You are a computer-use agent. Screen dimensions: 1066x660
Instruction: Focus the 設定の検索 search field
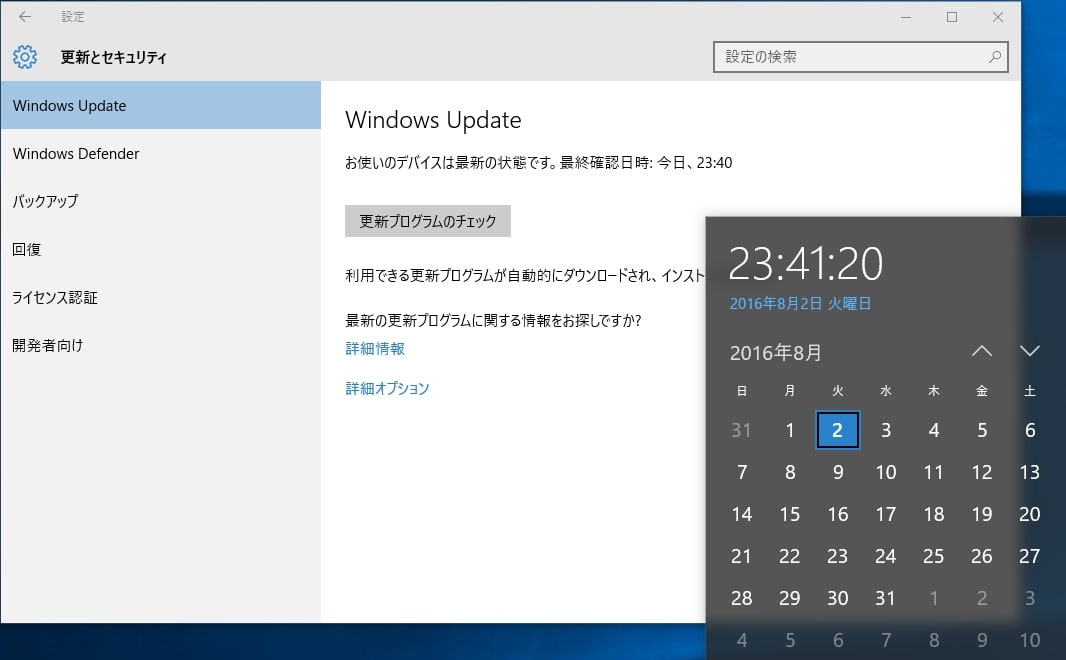(x=860, y=57)
